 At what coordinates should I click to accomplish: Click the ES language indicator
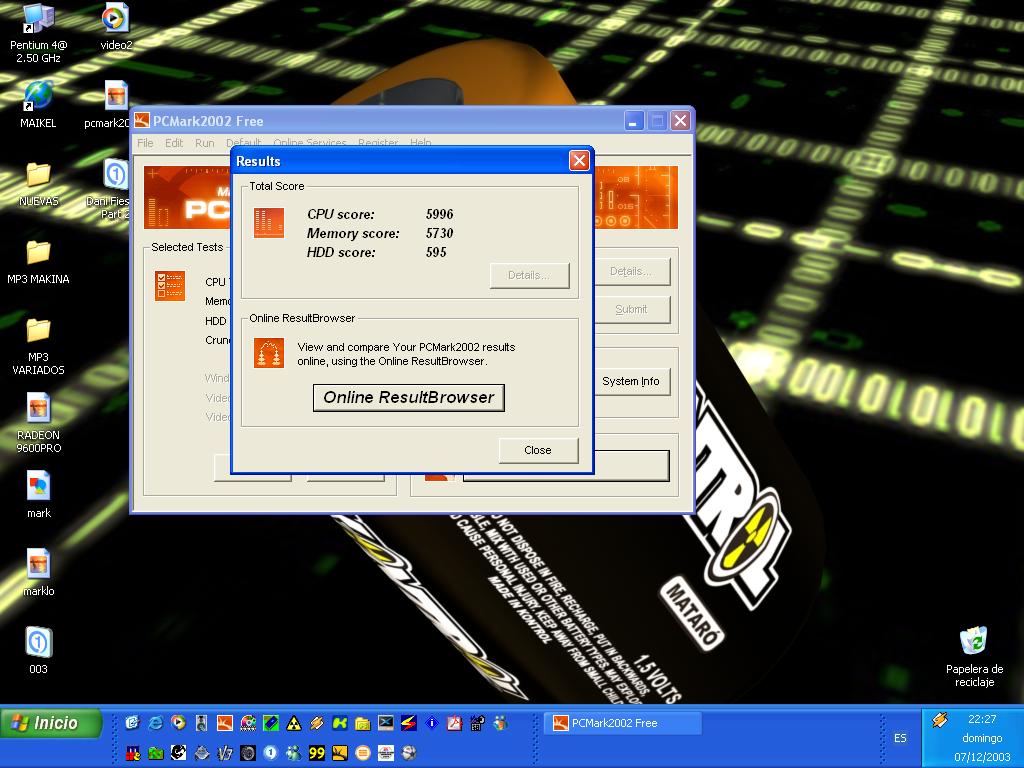[901, 738]
